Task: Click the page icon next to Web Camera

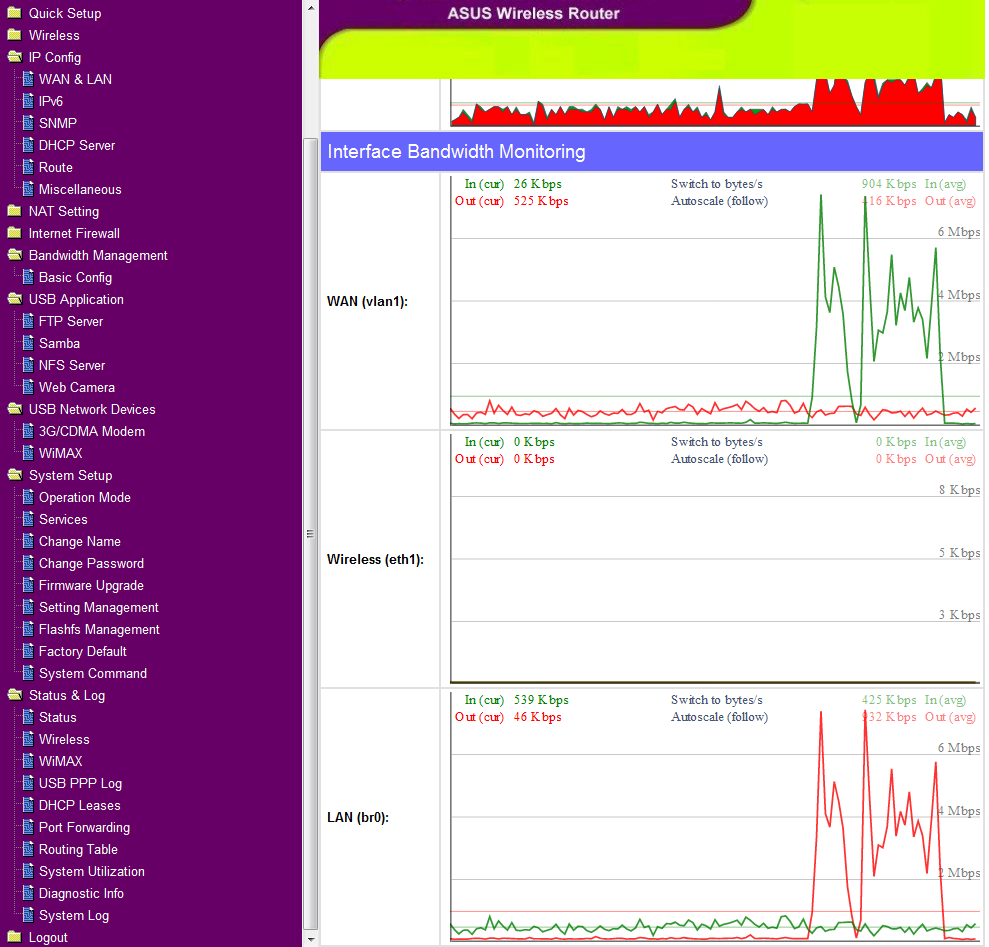Action: (x=29, y=387)
